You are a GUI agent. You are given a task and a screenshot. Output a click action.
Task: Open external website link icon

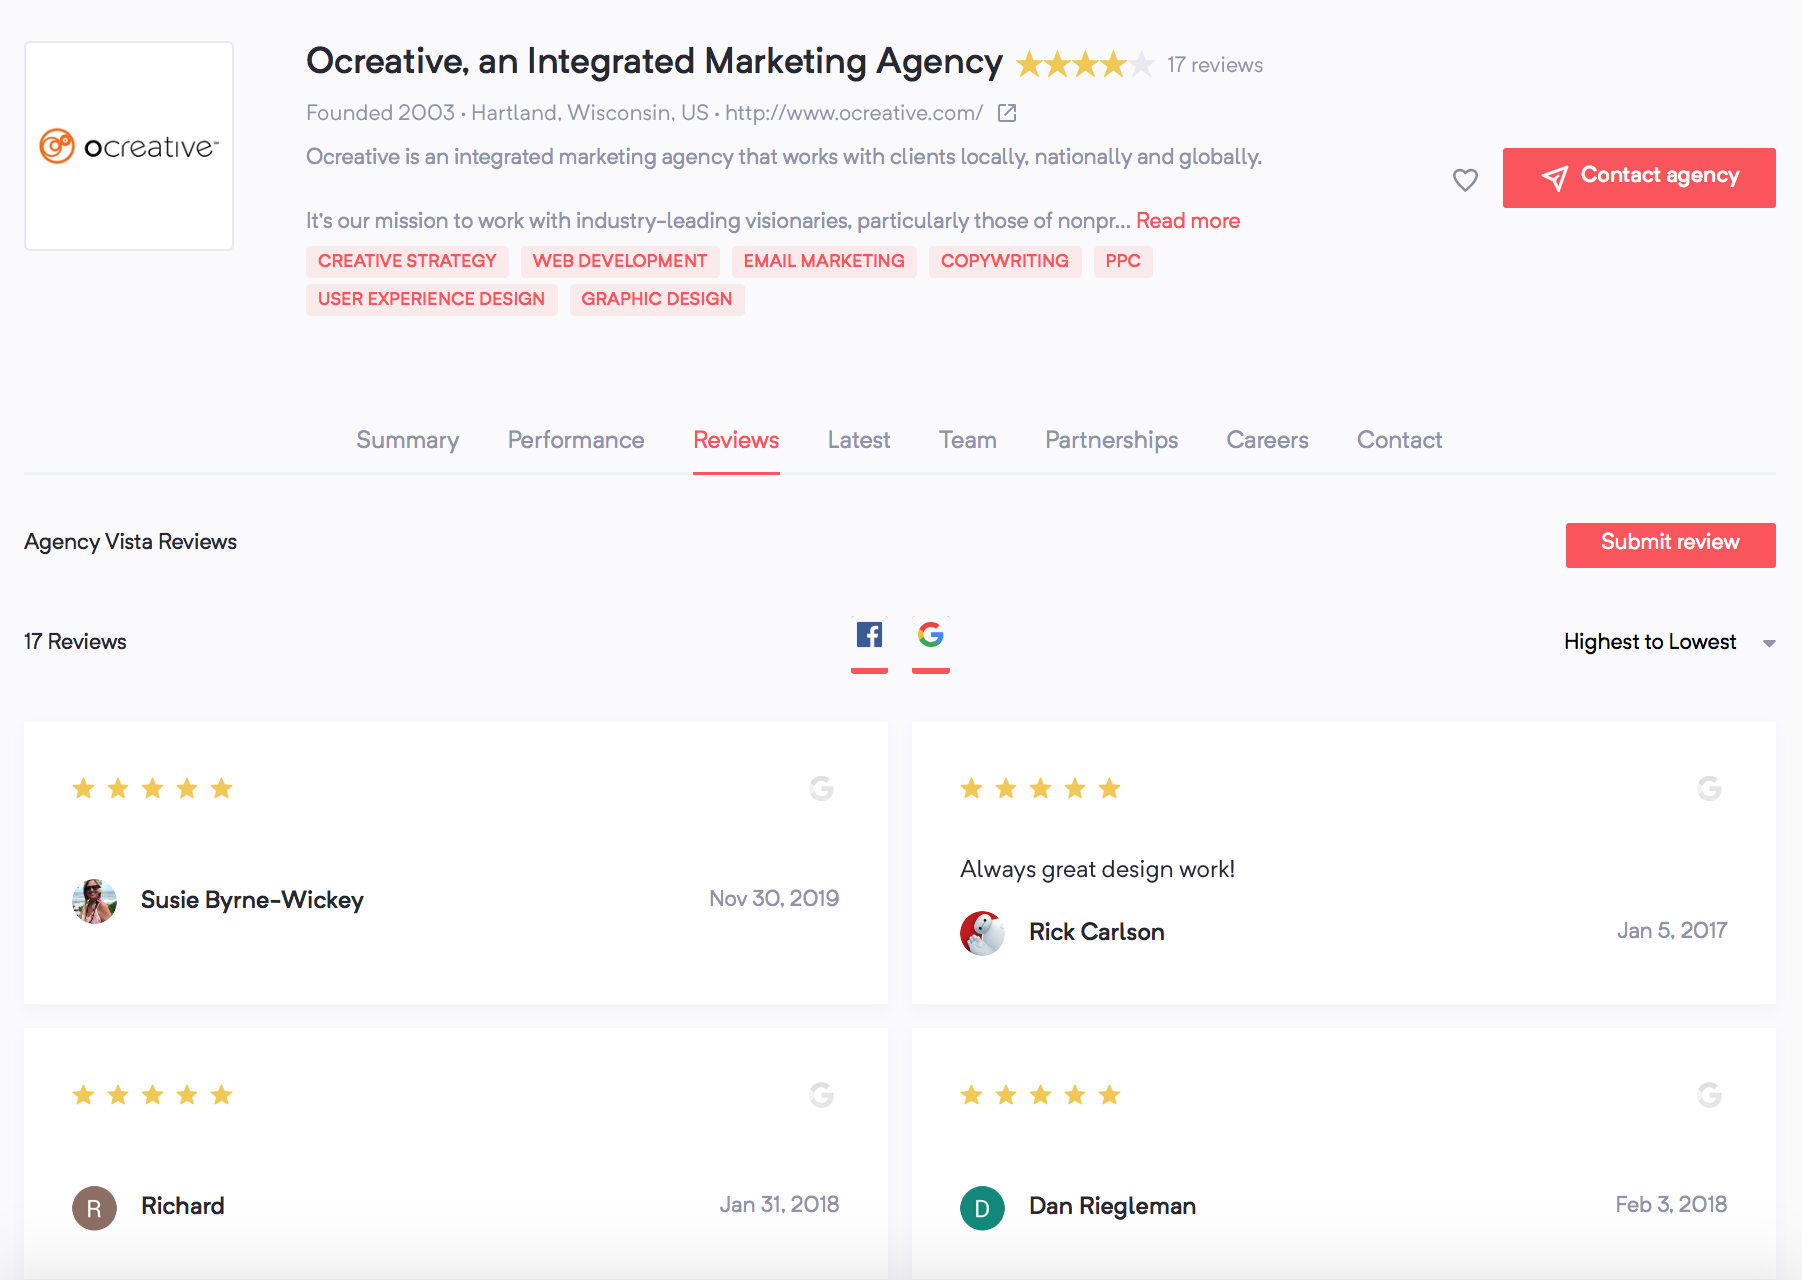(x=1007, y=113)
